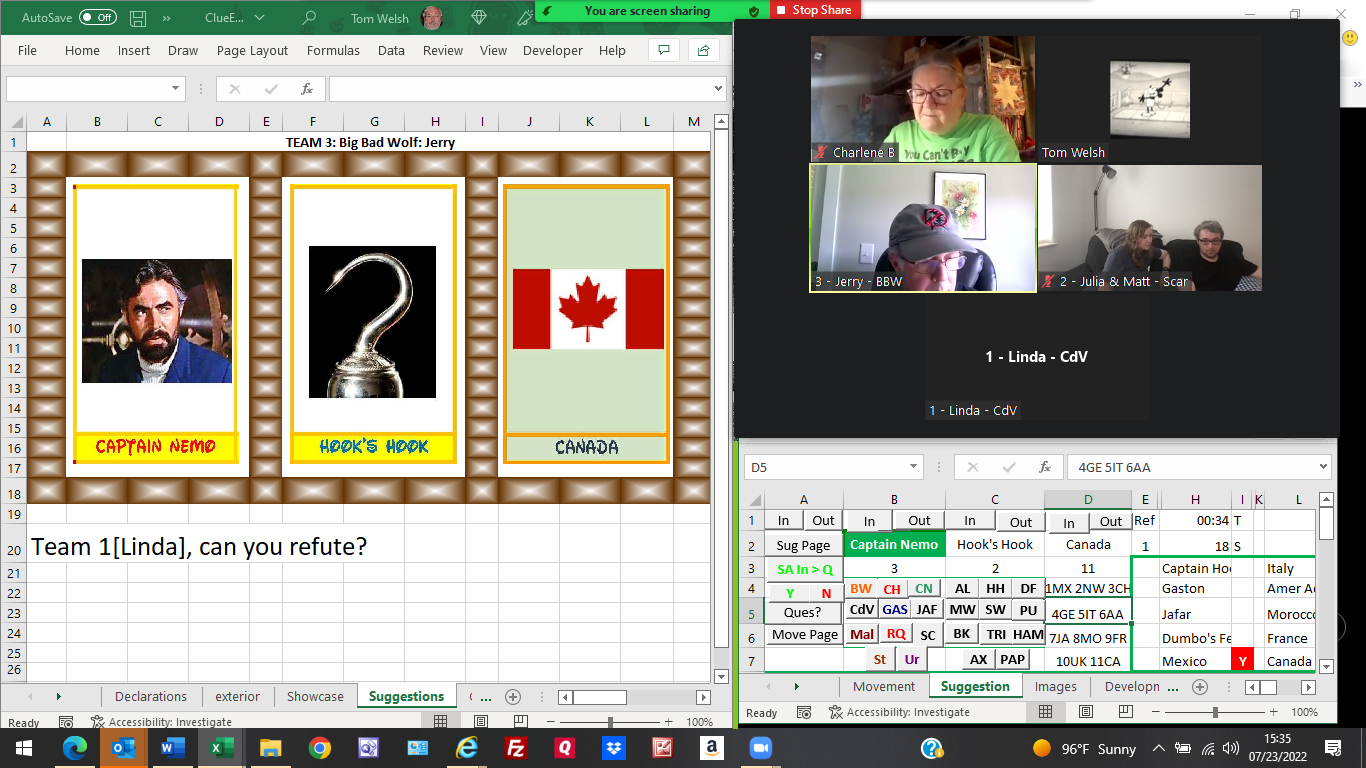Screen dimensions: 1366x768
Task: Switch to the Showcase sheet tab
Action: pos(315,696)
